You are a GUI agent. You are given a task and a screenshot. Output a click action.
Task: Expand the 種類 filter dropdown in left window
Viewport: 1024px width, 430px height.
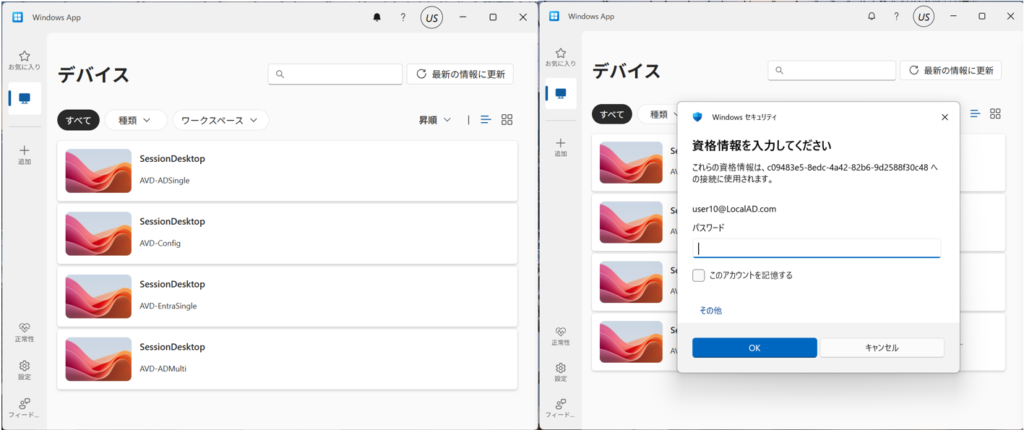(x=135, y=120)
